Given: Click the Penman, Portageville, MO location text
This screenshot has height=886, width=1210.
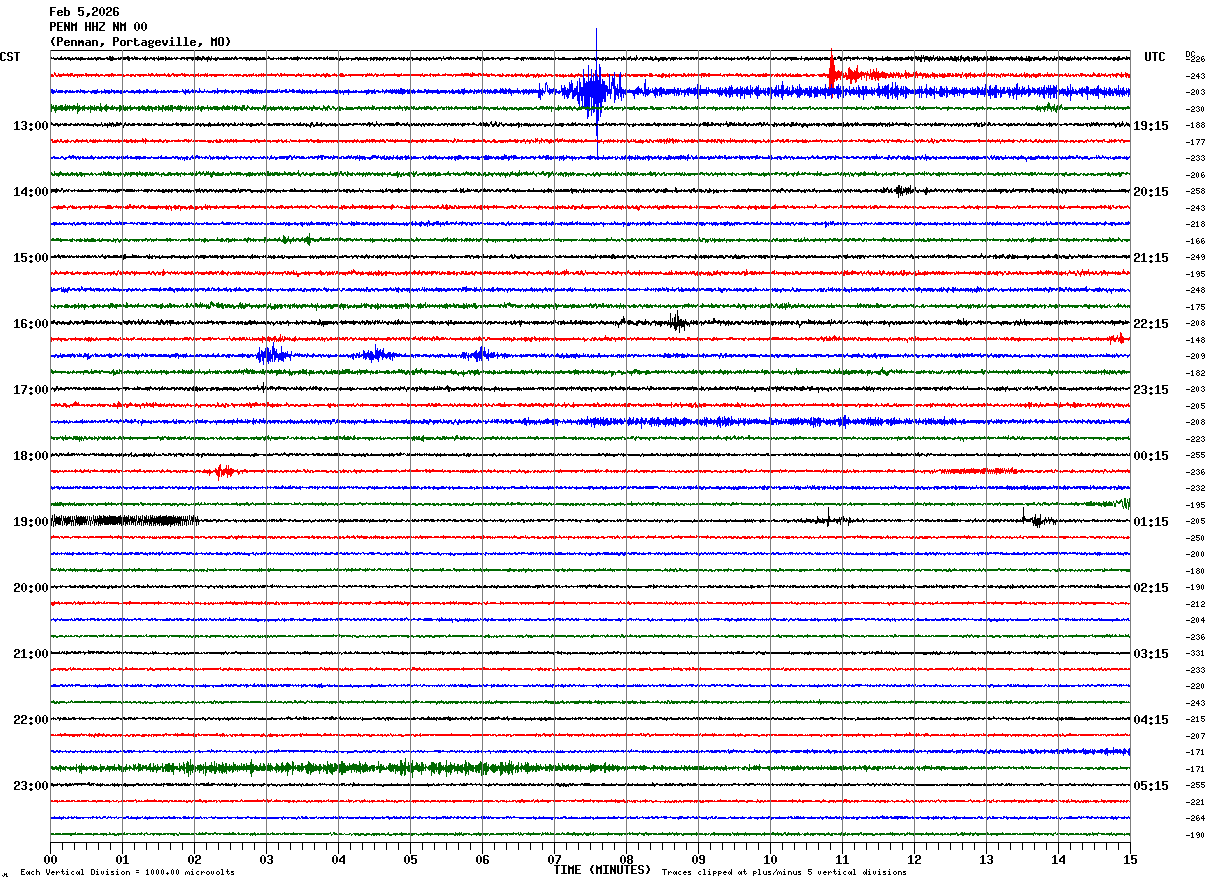Looking at the screenshot, I should (140, 42).
